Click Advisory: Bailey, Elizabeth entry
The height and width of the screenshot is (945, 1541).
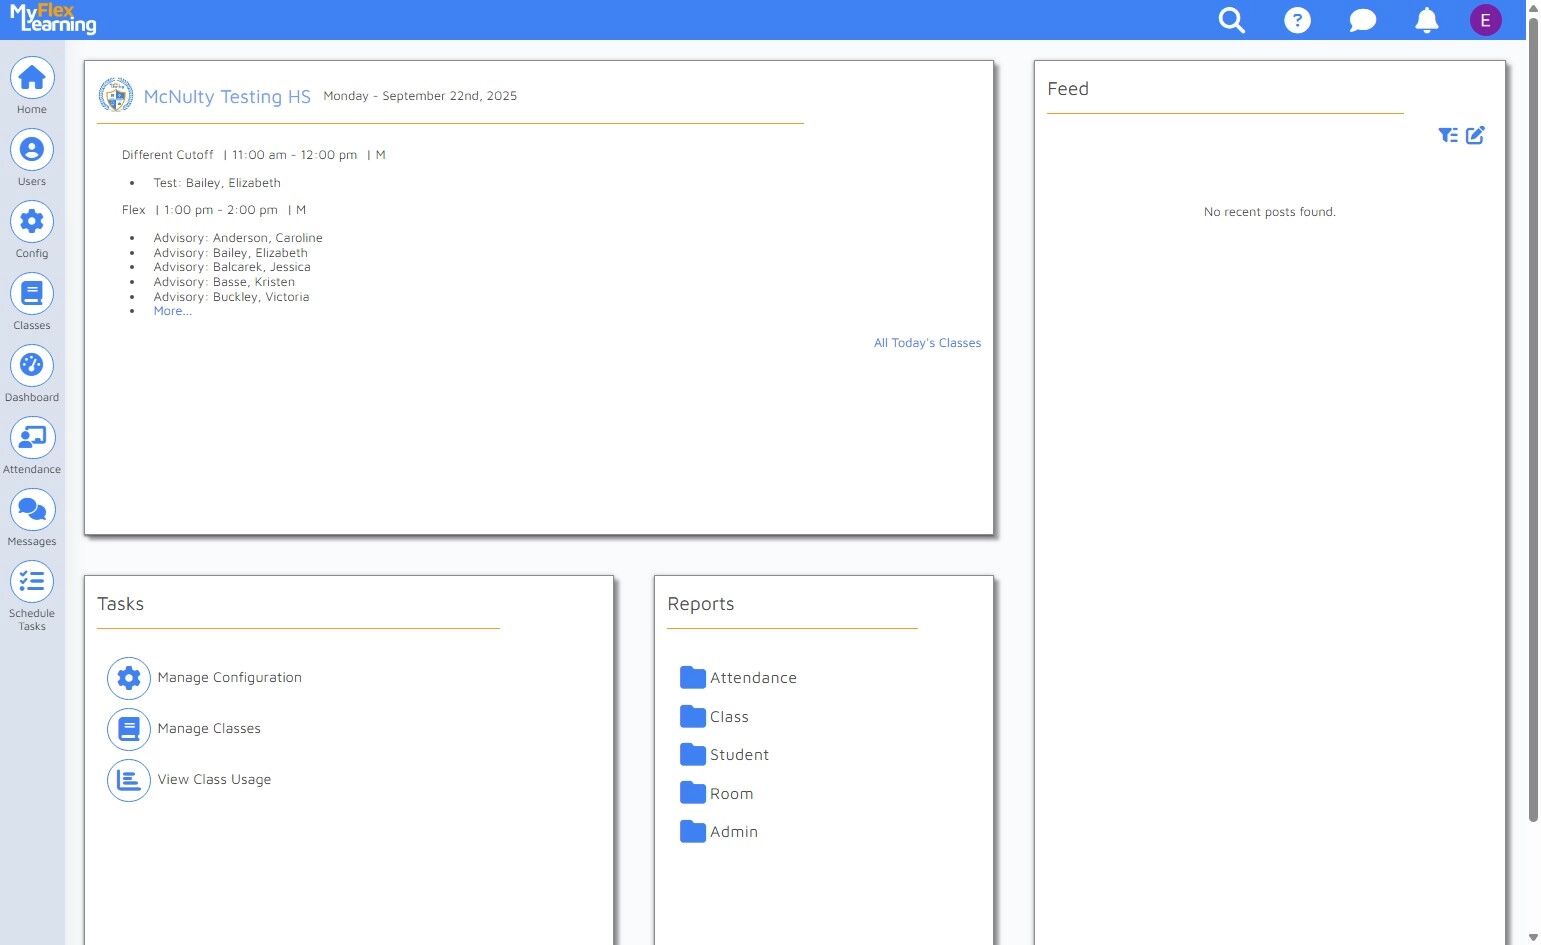(231, 253)
